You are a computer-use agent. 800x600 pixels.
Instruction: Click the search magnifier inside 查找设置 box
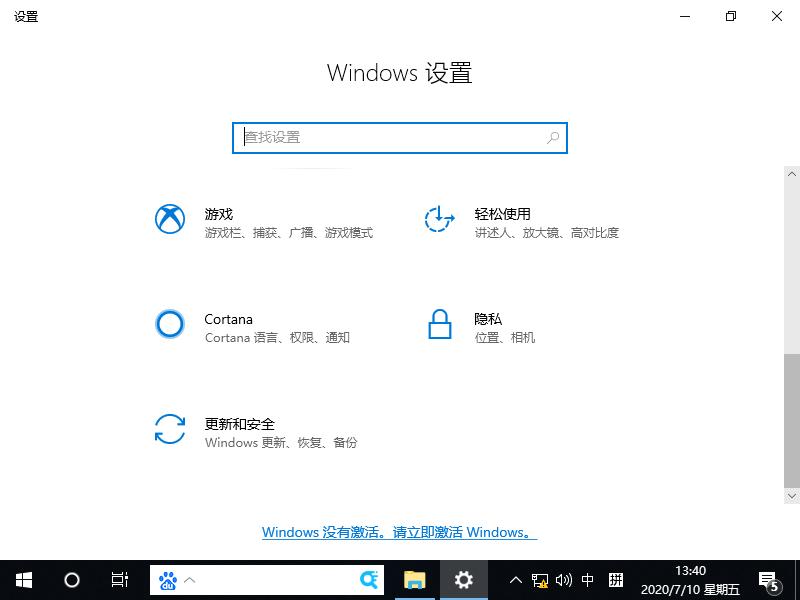(x=552, y=137)
